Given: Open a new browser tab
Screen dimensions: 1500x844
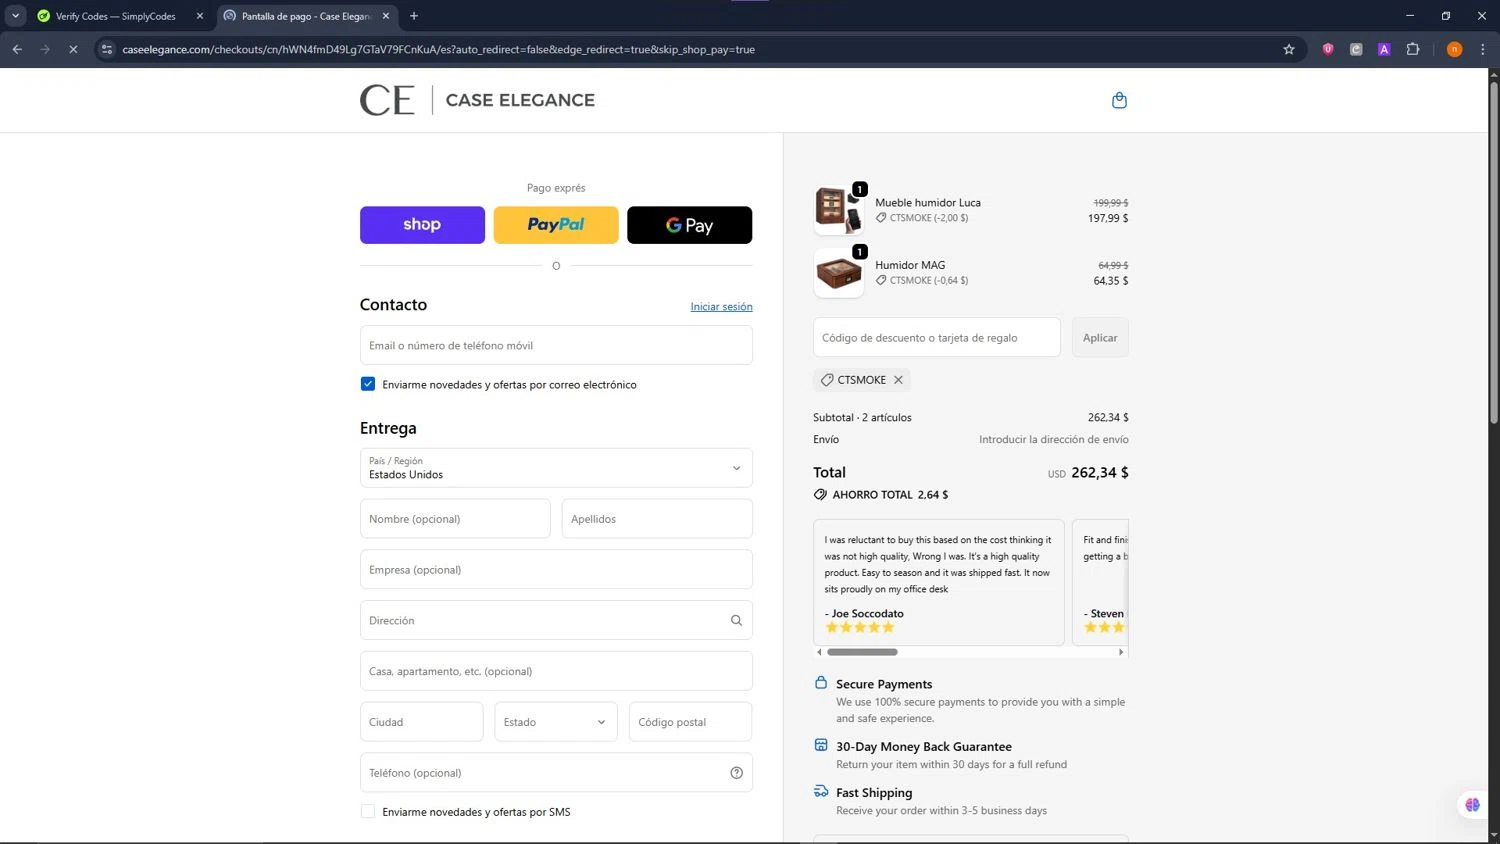Looking at the screenshot, I should (414, 16).
